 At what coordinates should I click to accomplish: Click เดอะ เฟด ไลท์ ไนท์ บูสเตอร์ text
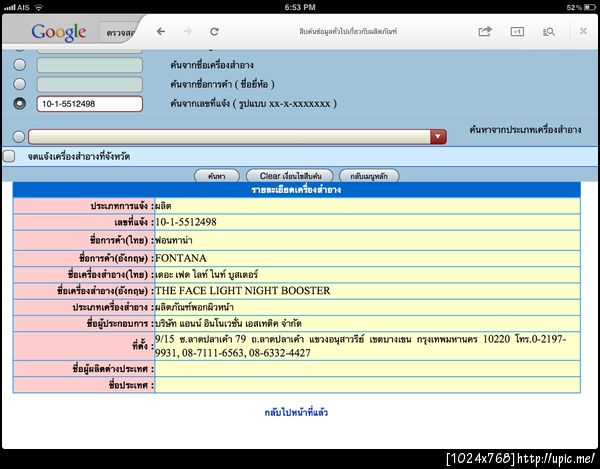pos(206,274)
